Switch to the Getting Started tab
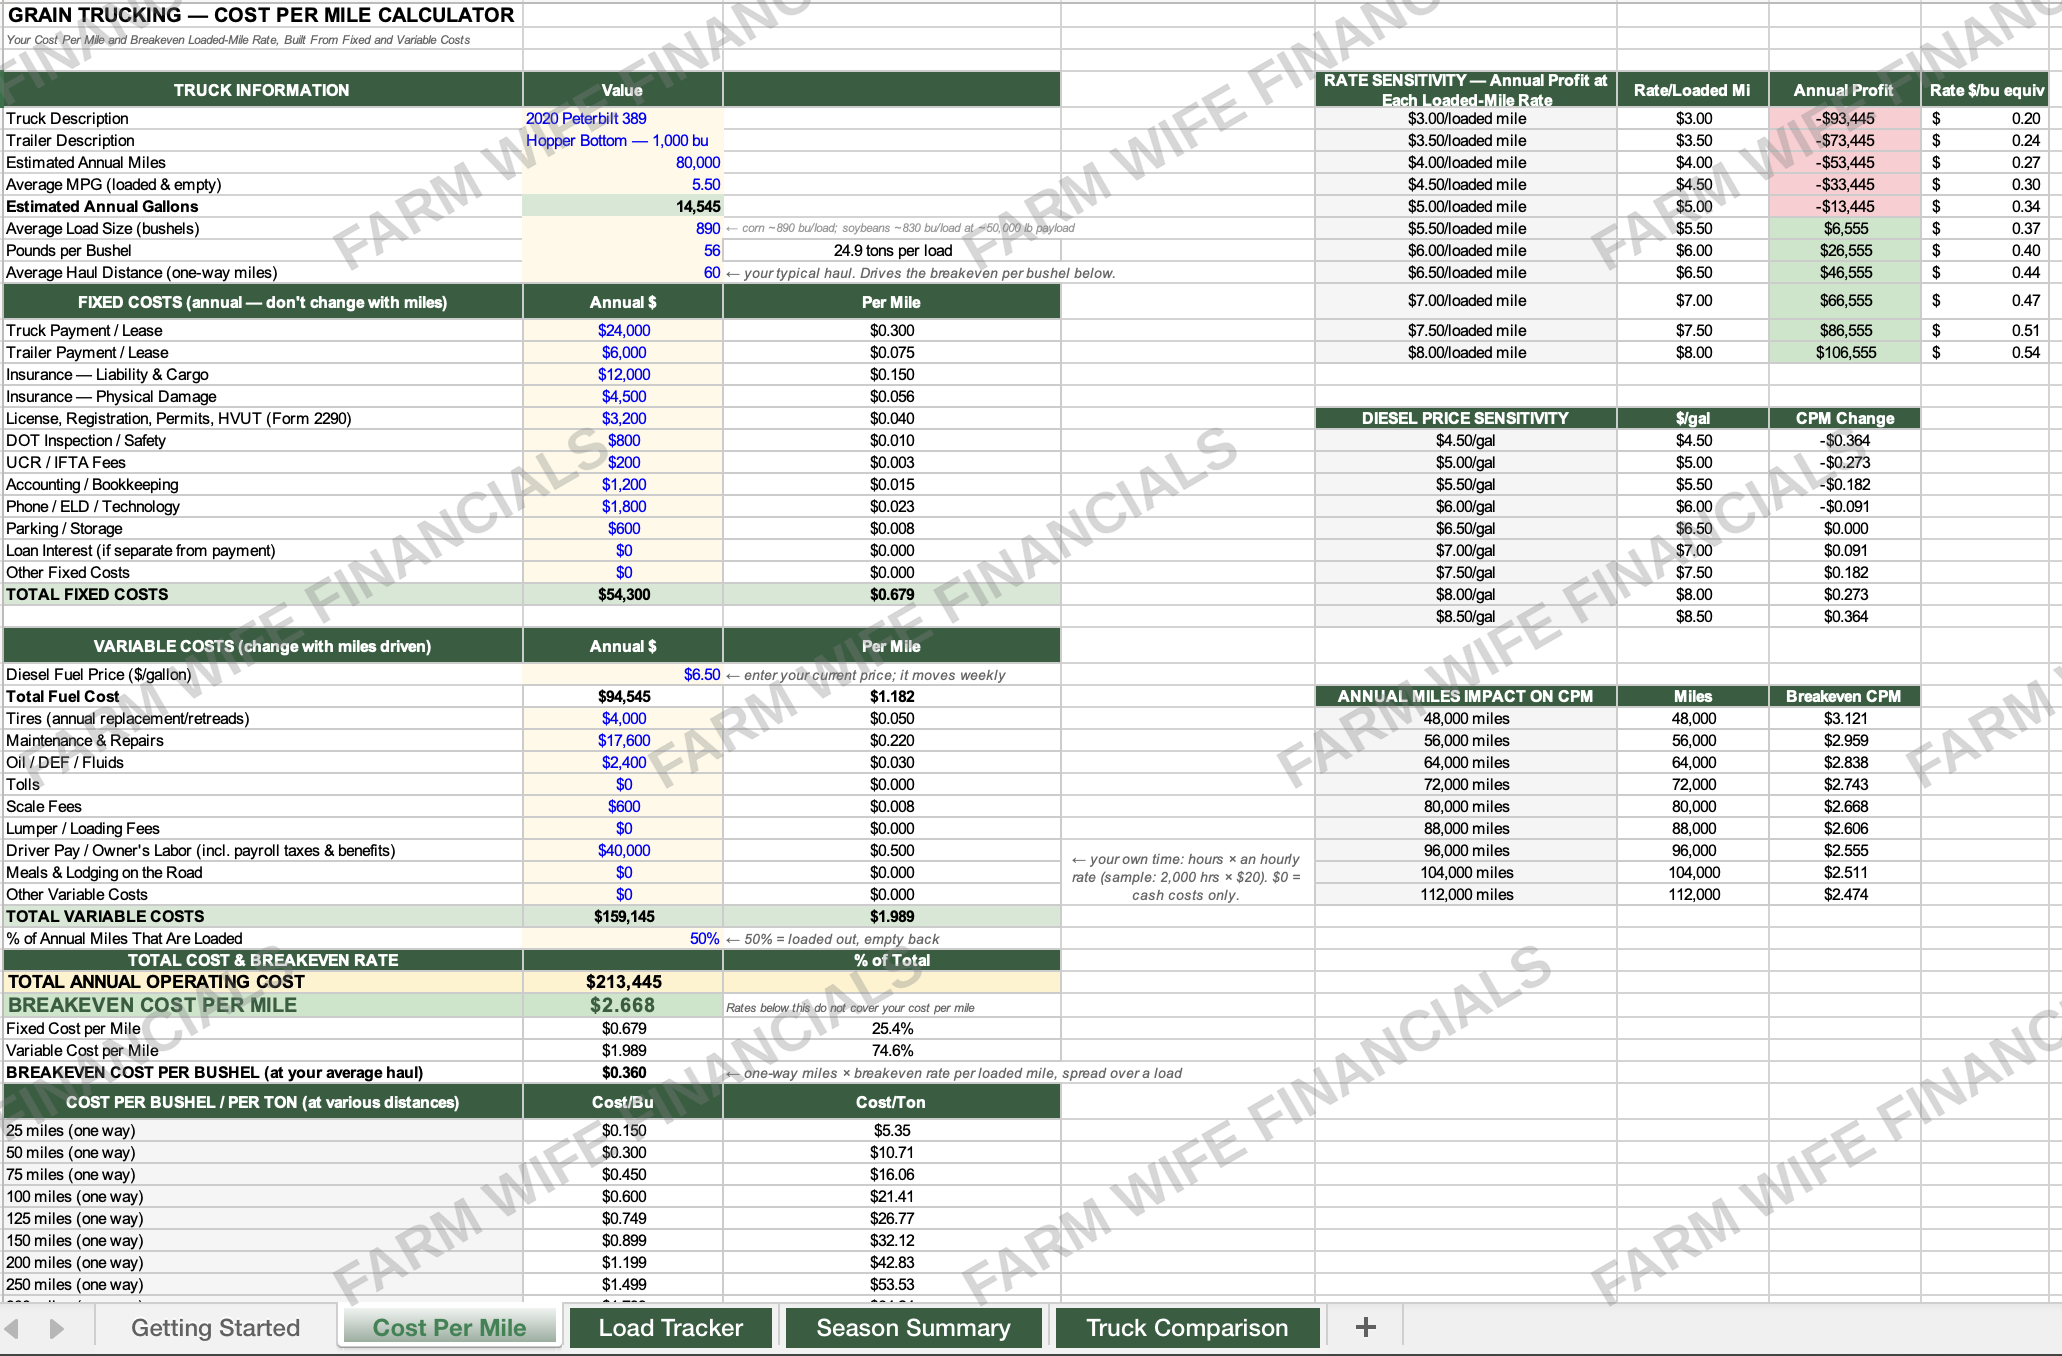 point(215,1328)
